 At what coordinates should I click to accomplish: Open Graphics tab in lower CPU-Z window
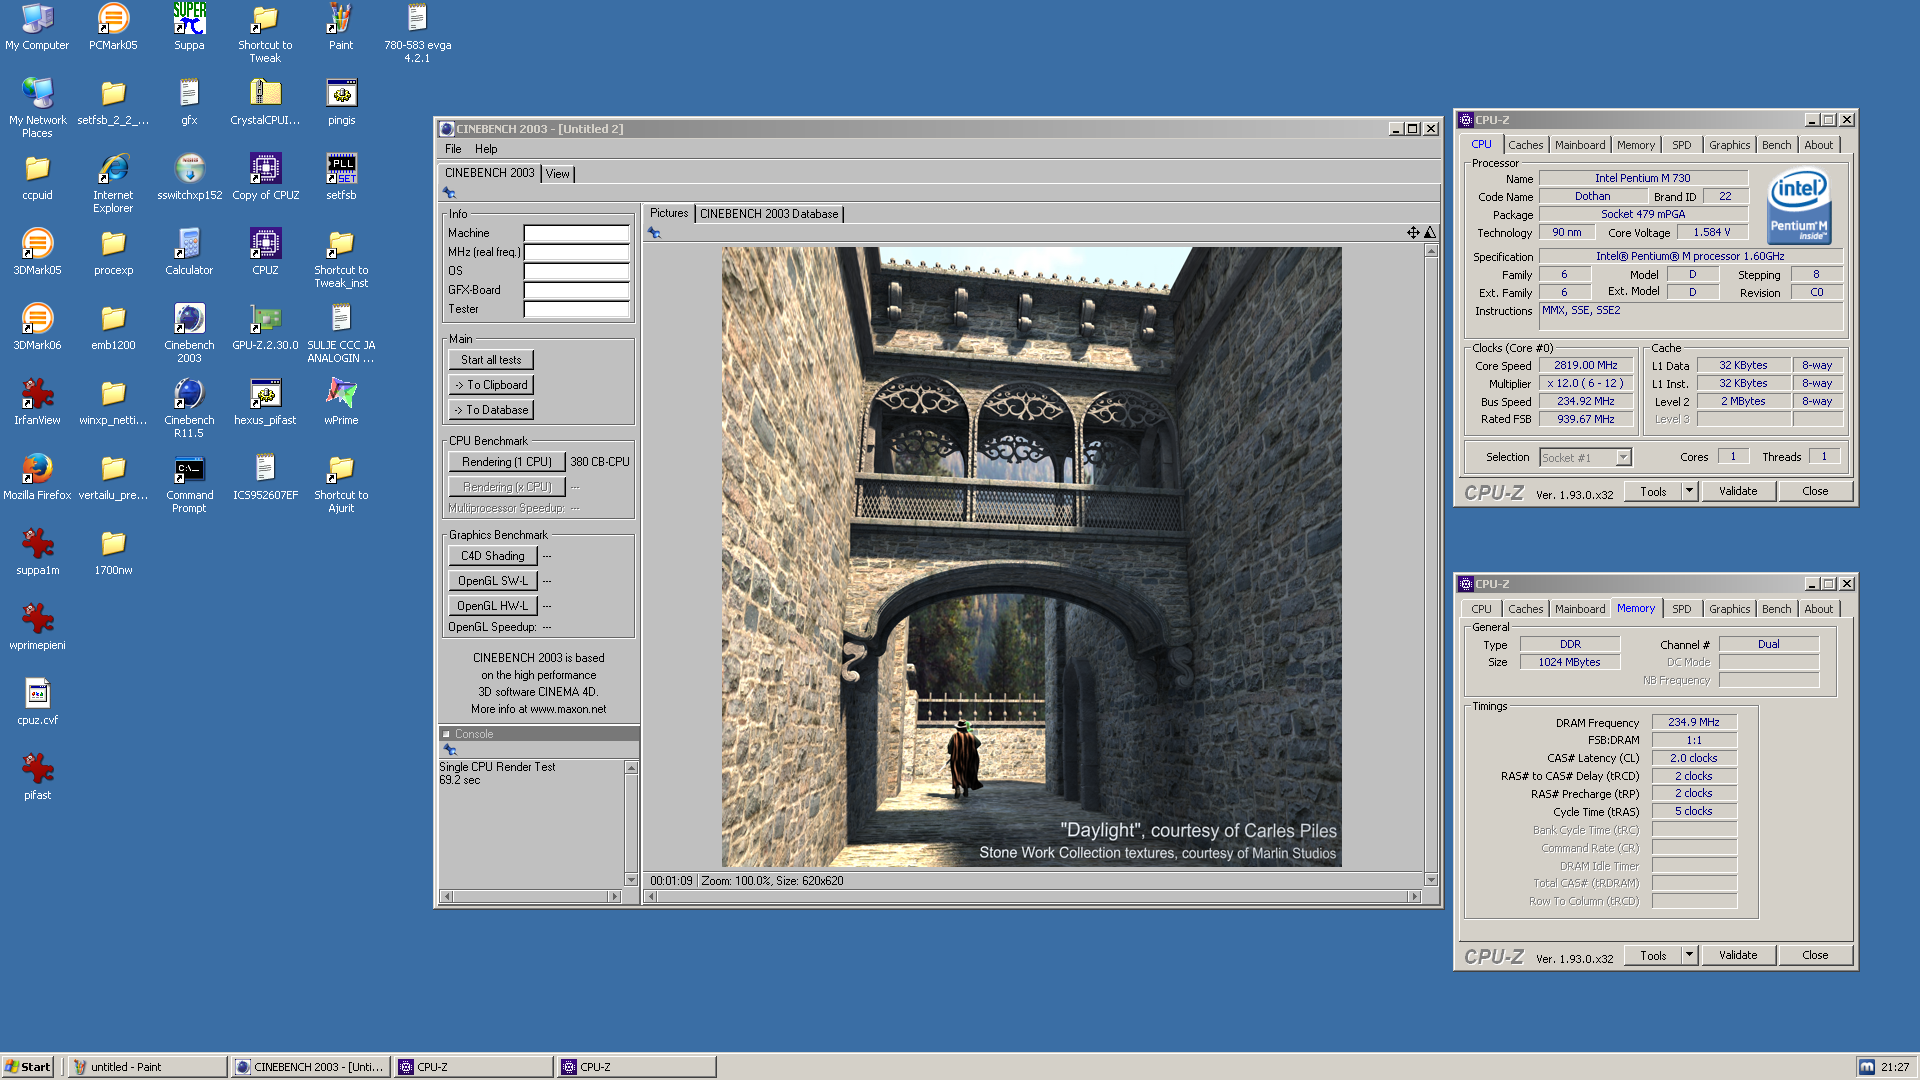1729,609
